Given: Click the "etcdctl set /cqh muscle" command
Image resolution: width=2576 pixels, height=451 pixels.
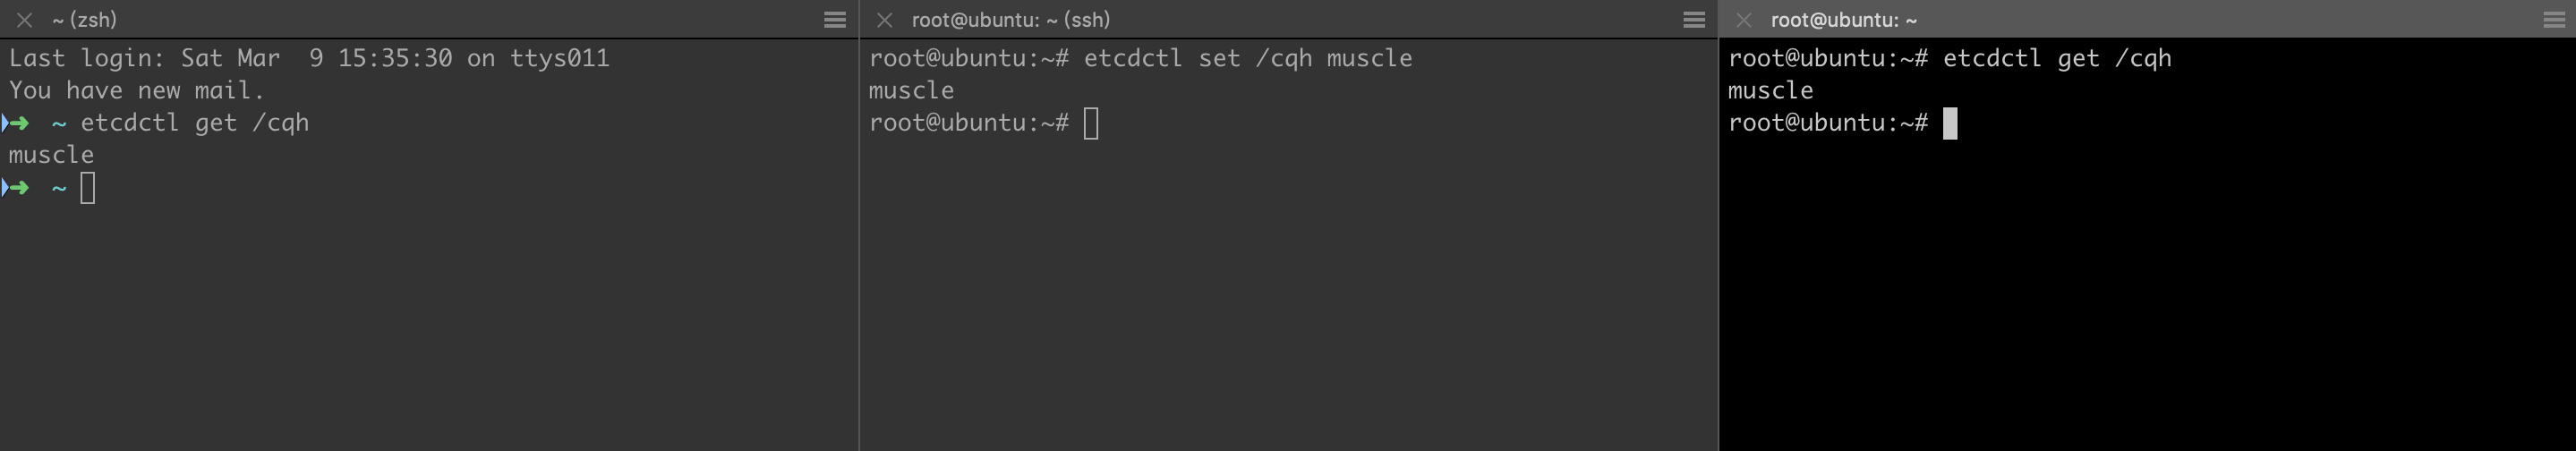Looking at the screenshot, I should coord(1248,58).
